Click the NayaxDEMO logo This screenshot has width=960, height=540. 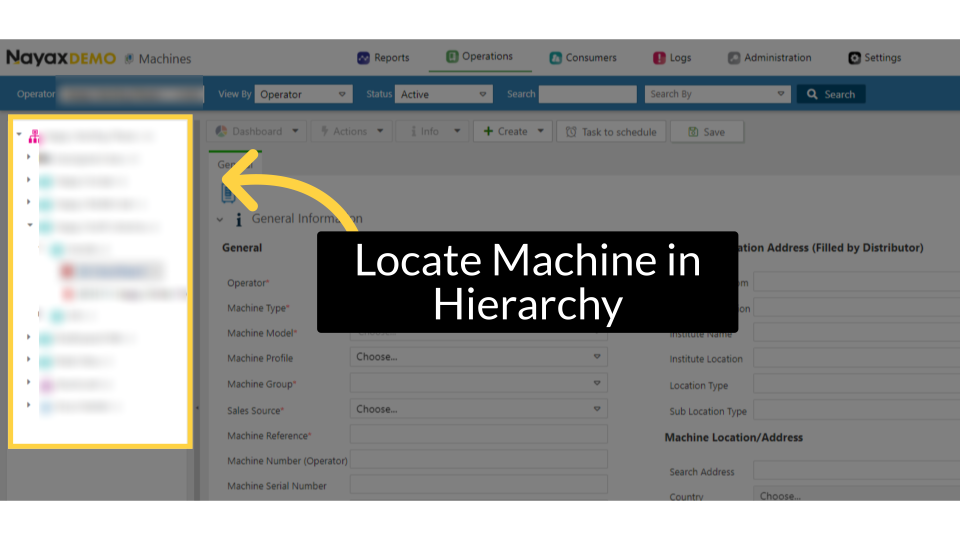coord(61,58)
